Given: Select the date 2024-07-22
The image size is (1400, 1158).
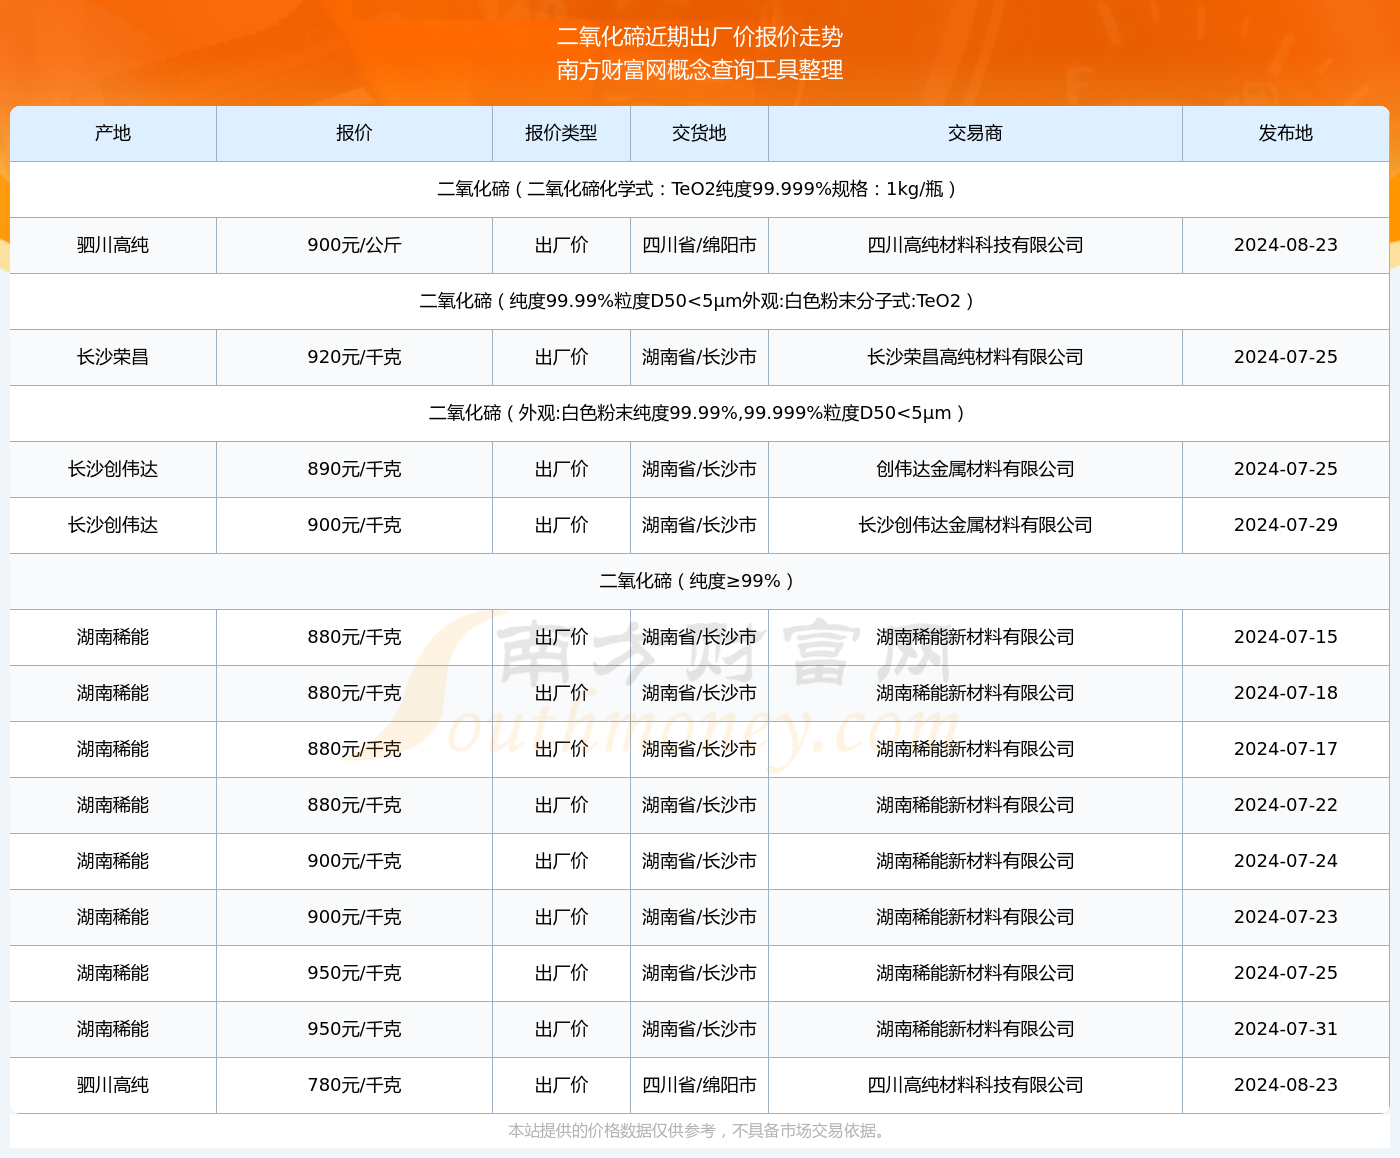Looking at the screenshot, I should coord(1286,805).
